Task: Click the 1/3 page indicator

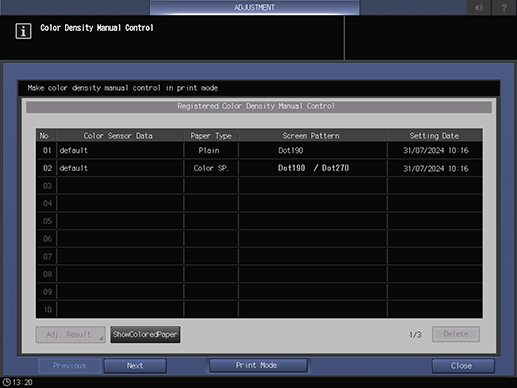Action: 415,334
